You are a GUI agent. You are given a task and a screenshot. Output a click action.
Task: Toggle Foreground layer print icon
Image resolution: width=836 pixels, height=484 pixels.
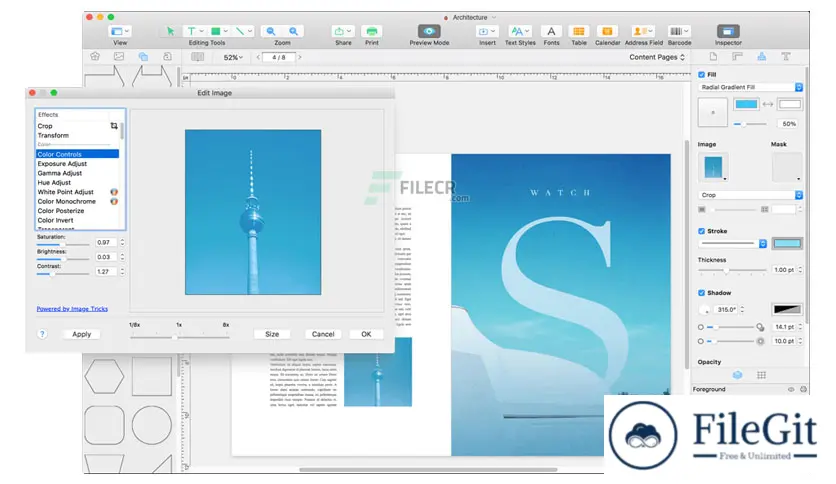click(803, 390)
